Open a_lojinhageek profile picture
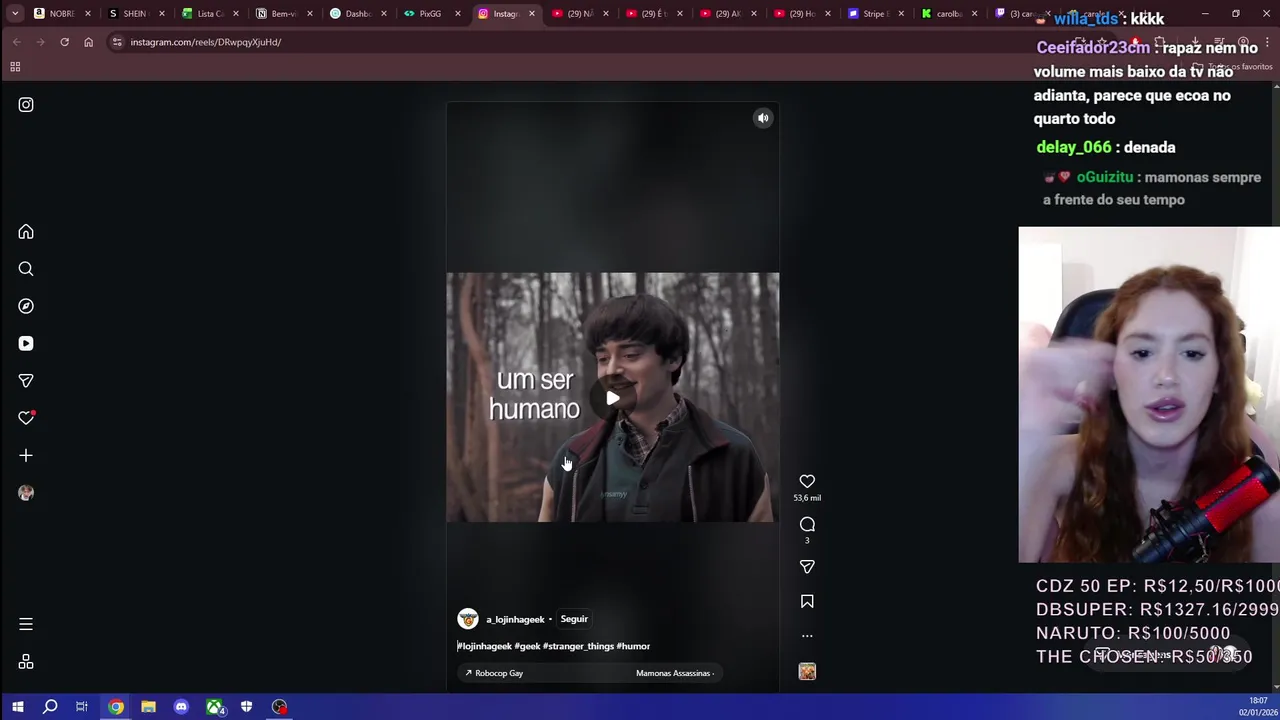This screenshot has height=720, width=1280. click(x=467, y=619)
